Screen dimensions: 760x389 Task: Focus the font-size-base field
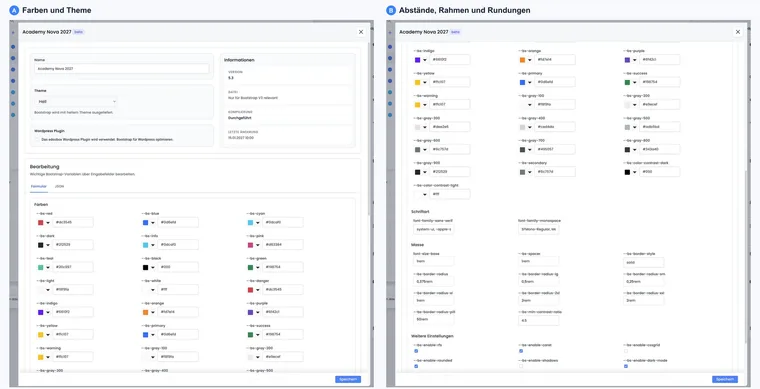pyautogui.click(x=433, y=261)
